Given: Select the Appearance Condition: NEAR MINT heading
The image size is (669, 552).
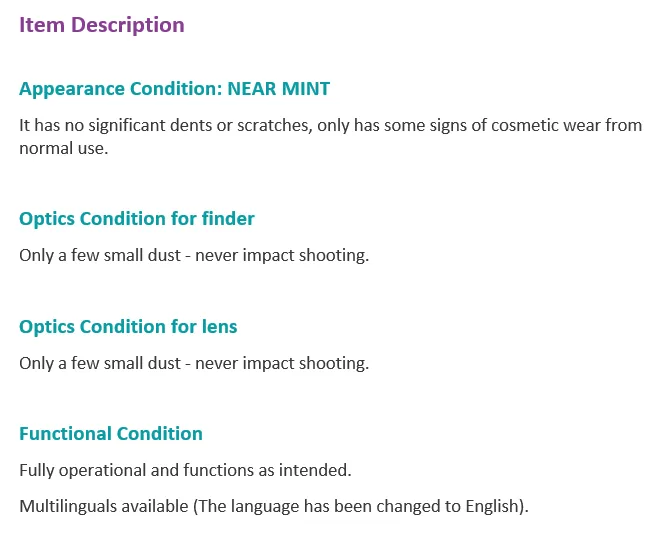Looking at the screenshot, I should [175, 89].
